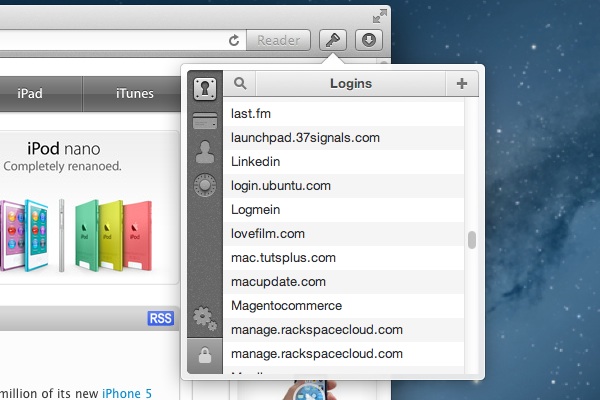Select the launchpad.37signals.com login

(x=344, y=138)
